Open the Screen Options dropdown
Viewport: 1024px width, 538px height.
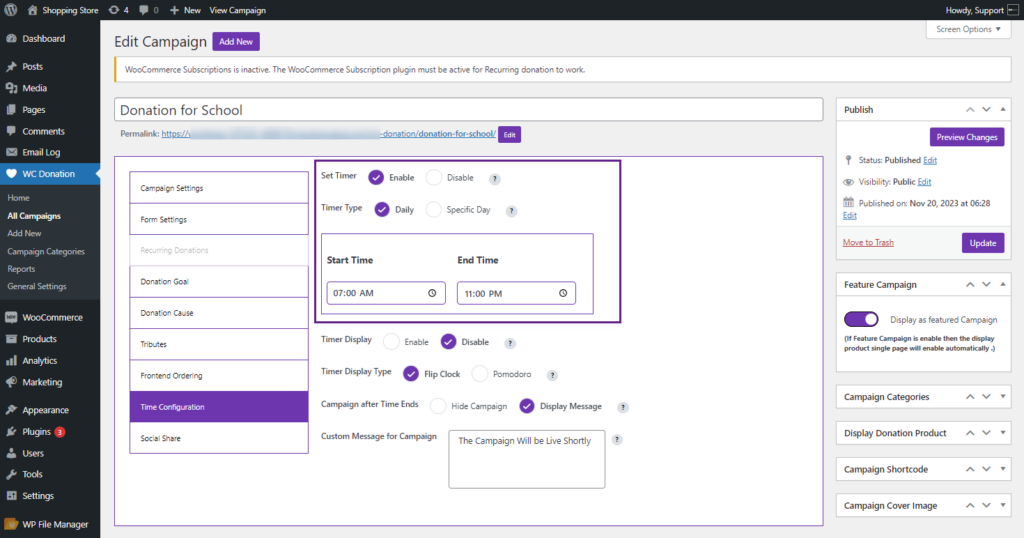968,29
